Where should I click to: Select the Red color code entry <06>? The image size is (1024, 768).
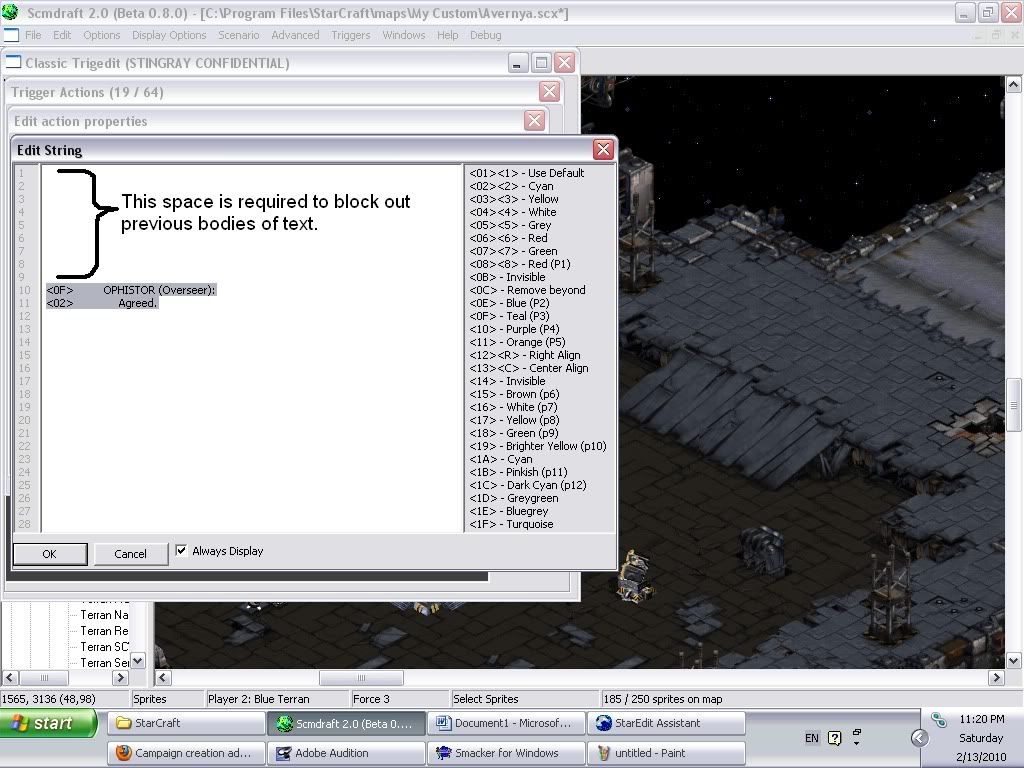pyautogui.click(x=509, y=238)
